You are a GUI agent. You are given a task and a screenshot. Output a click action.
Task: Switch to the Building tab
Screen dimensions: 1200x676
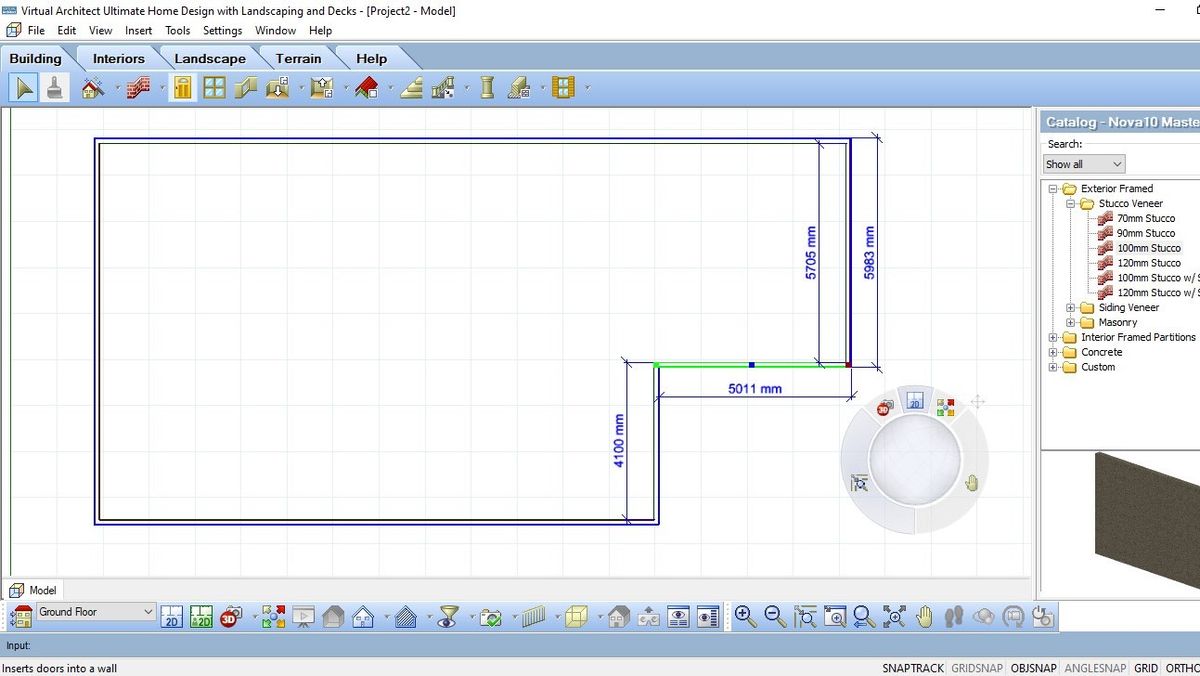pyautogui.click(x=35, y=58)
